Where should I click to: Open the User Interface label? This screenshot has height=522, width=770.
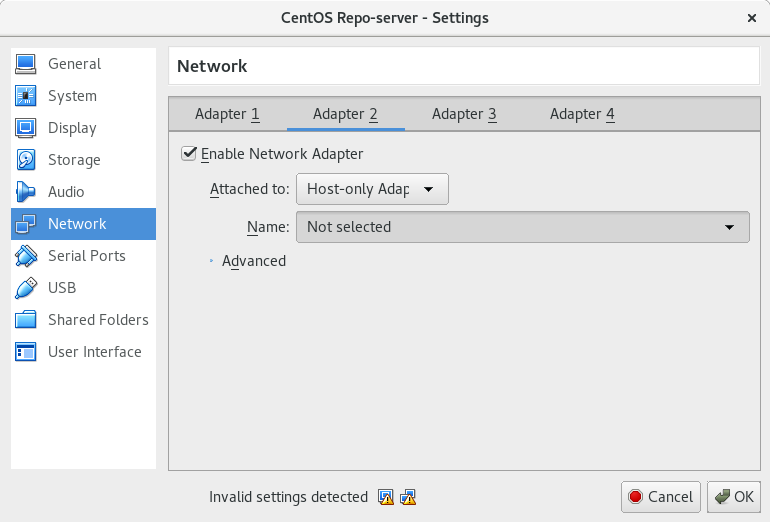95,352
